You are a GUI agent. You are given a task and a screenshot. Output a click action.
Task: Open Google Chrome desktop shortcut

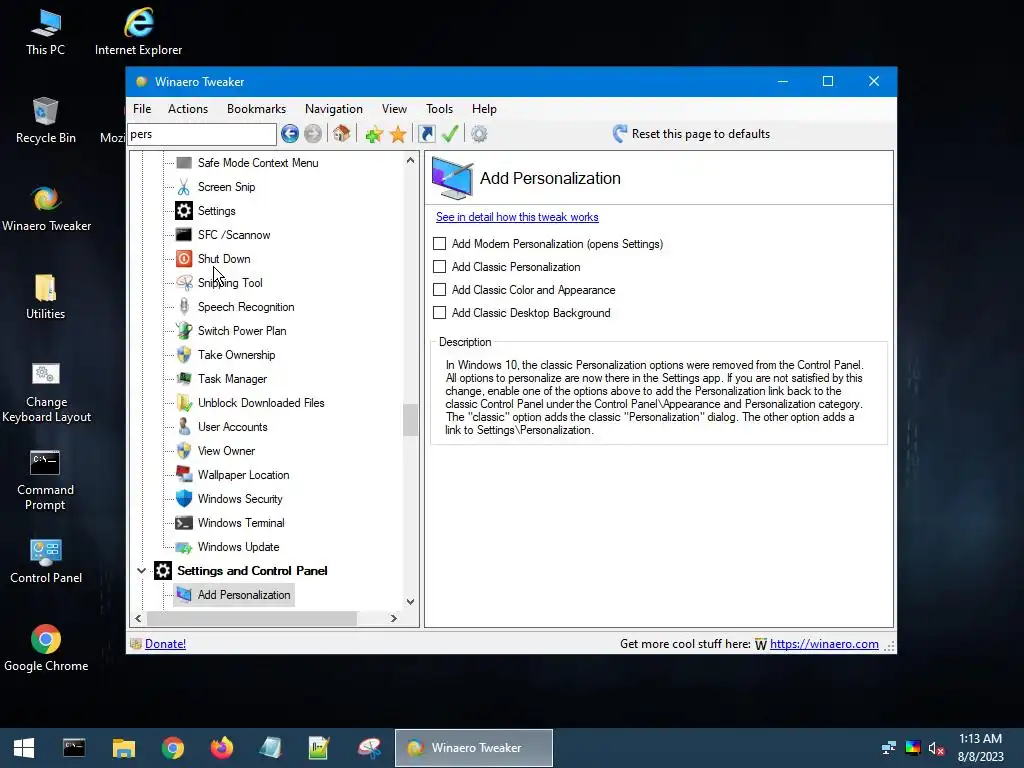tap(46, 648)
